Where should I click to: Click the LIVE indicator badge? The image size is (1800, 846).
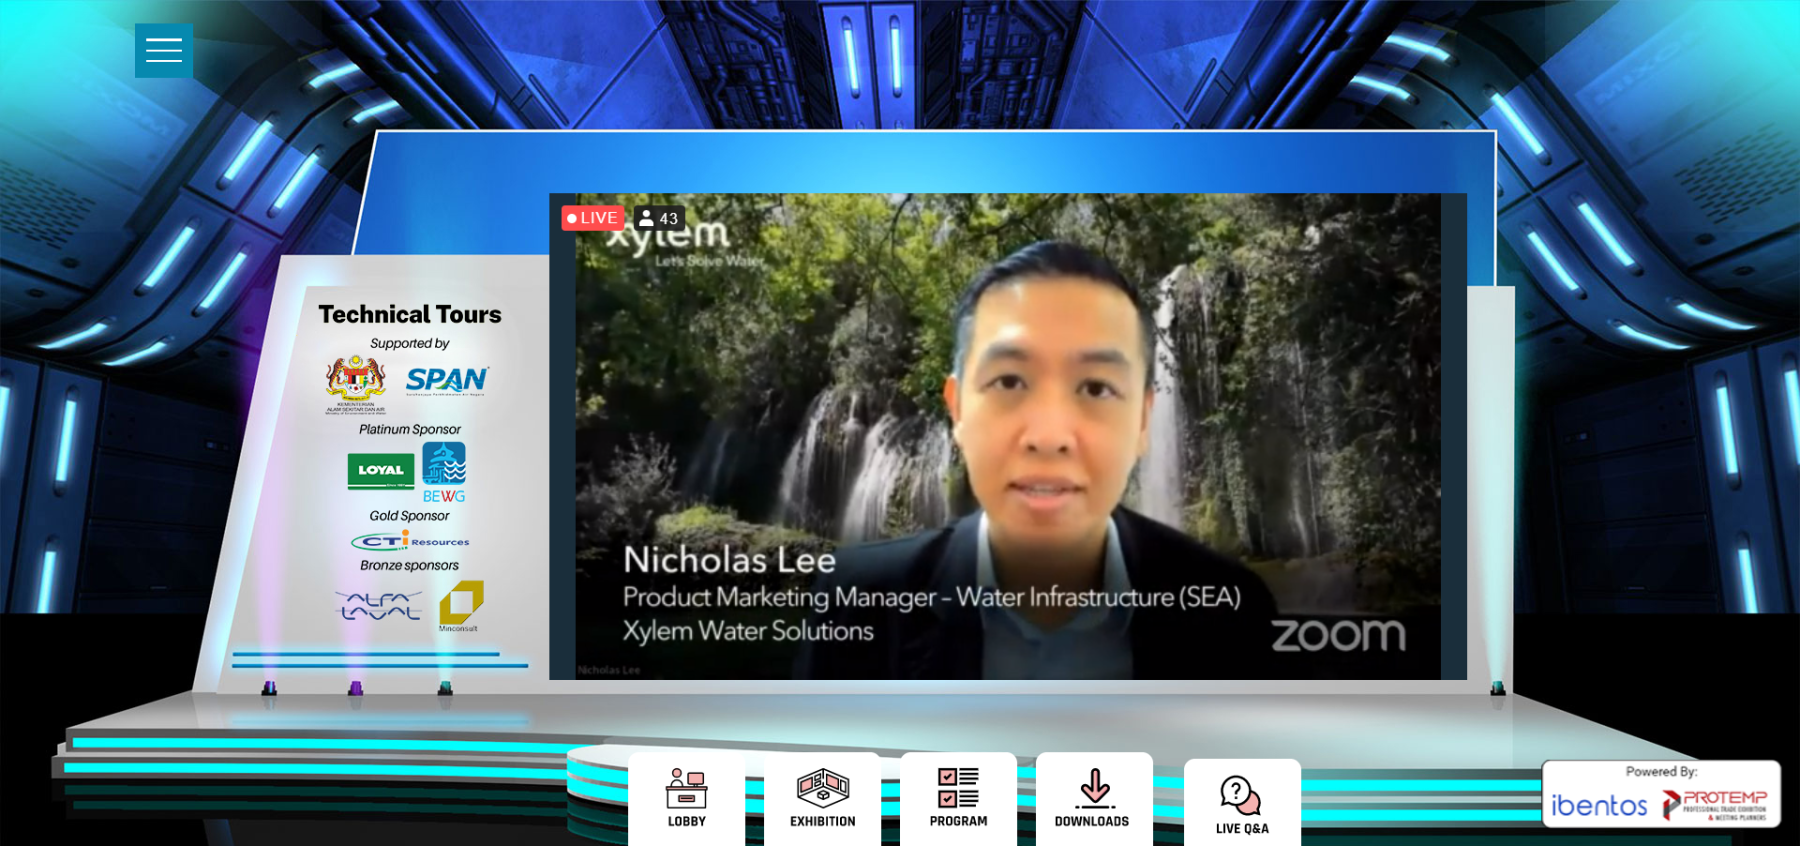point(593,218)
